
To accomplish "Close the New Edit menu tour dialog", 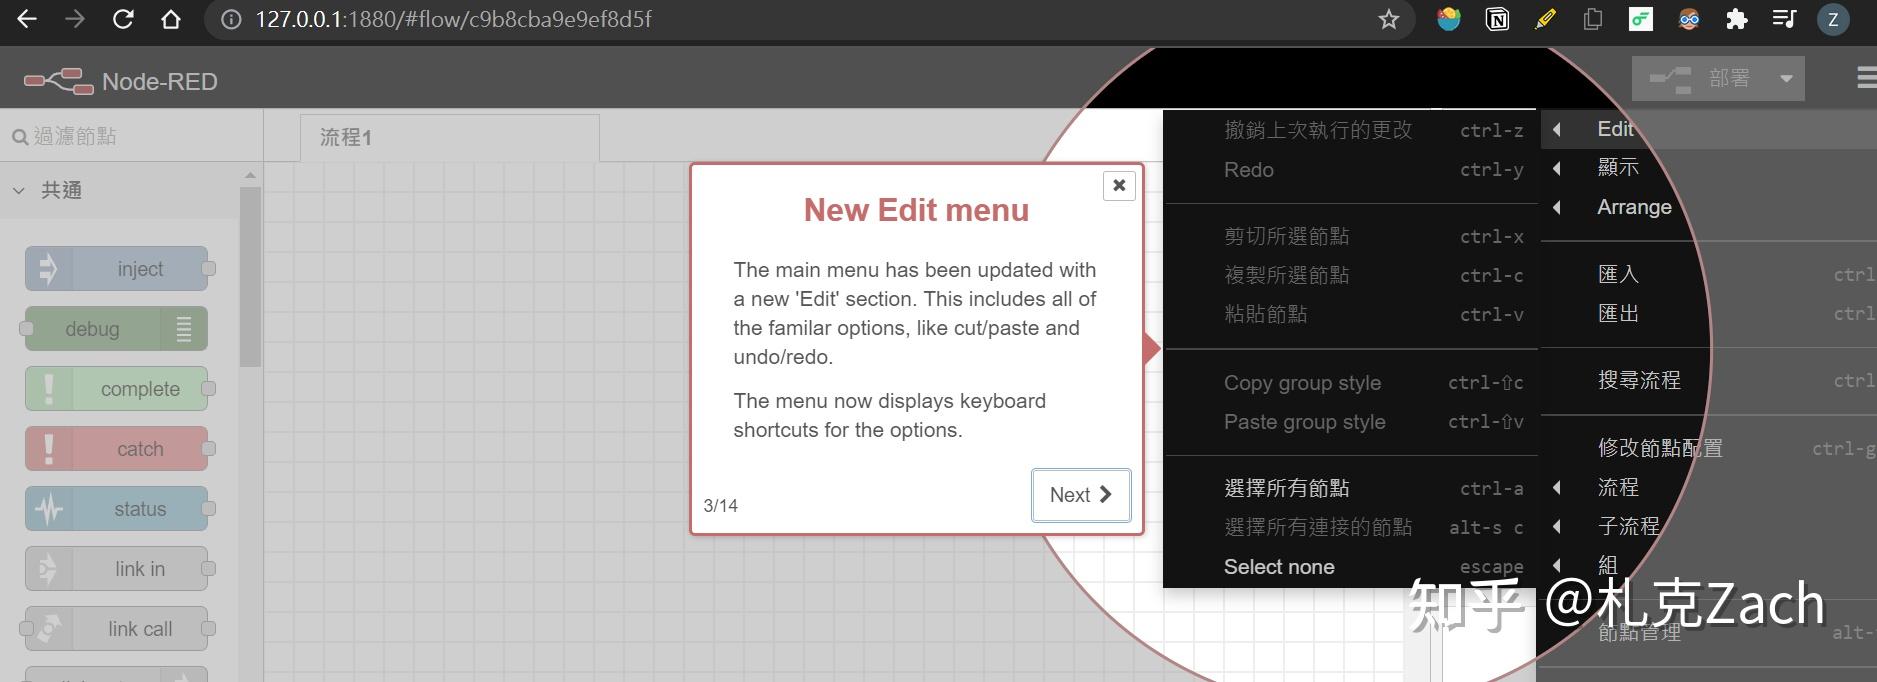I will (x=1119, y=185).
